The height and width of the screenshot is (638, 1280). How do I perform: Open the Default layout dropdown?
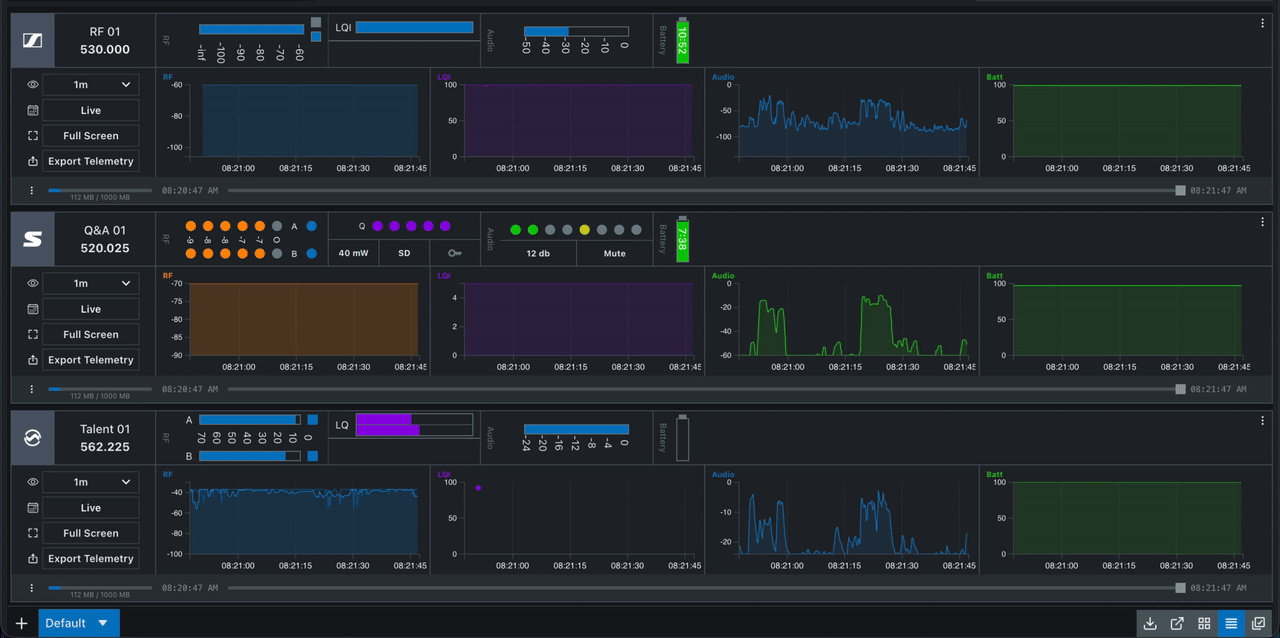pyautogui.click(x=78, y=622)
